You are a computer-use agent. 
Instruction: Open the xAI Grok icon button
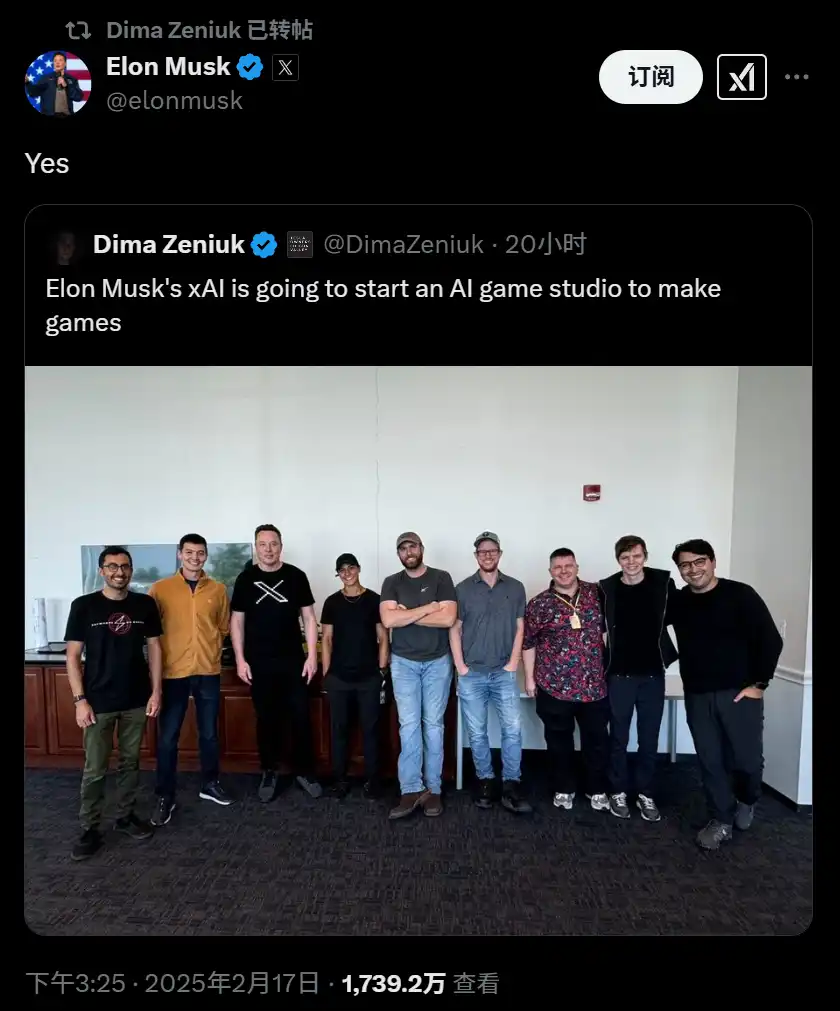coord(741,77)
